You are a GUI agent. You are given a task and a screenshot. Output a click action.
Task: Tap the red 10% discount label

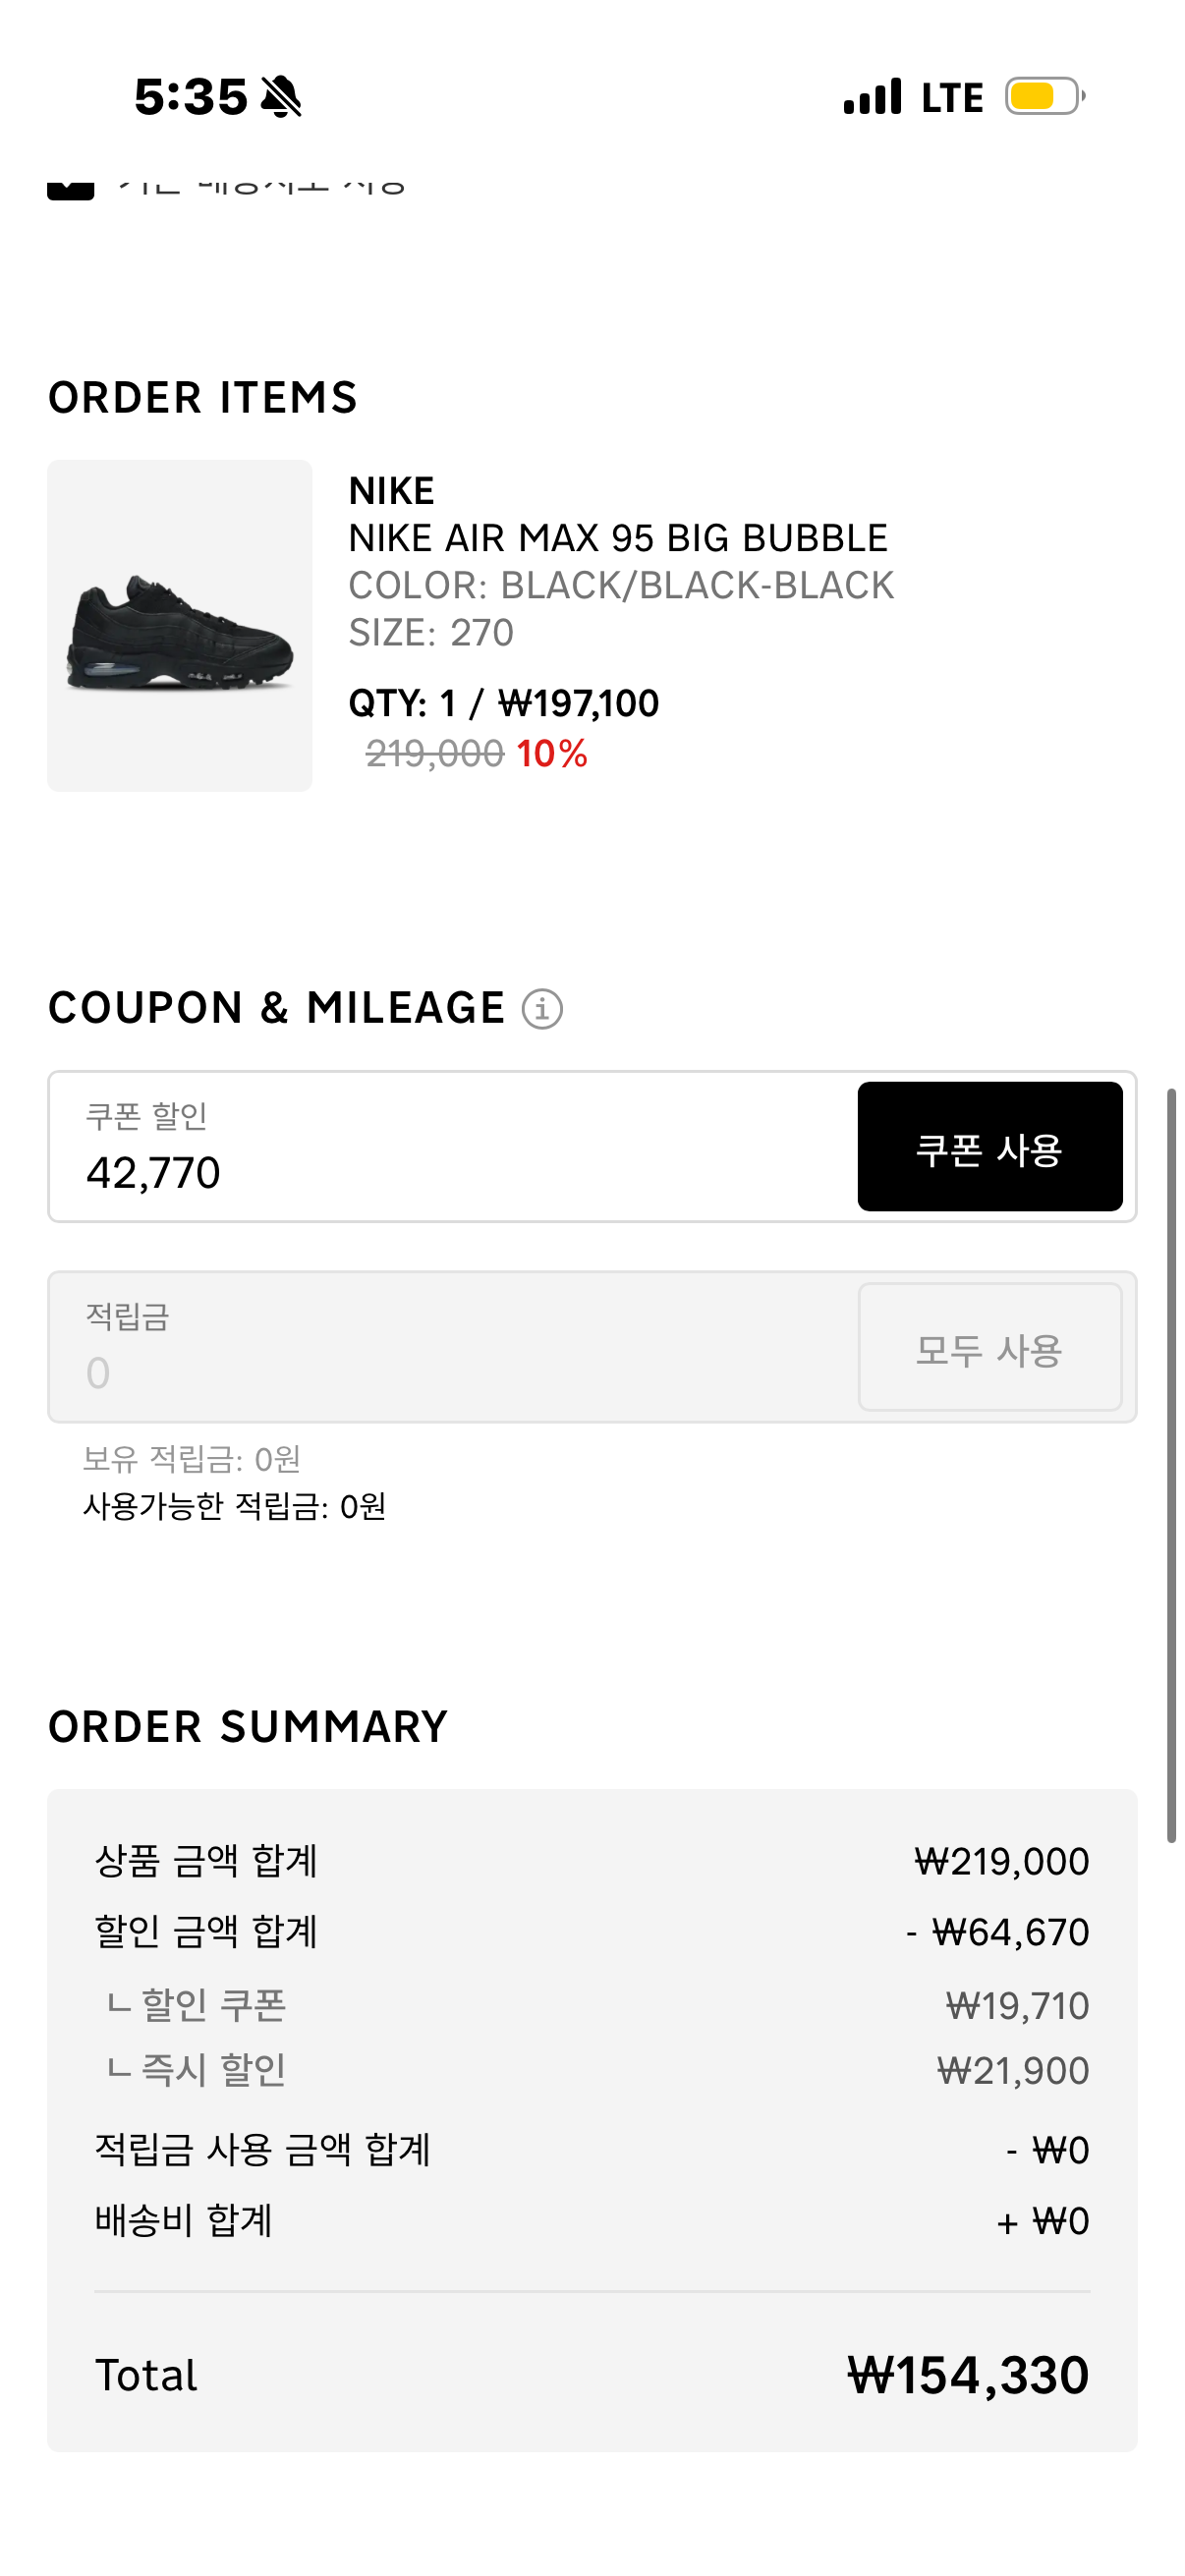[551, 754]
